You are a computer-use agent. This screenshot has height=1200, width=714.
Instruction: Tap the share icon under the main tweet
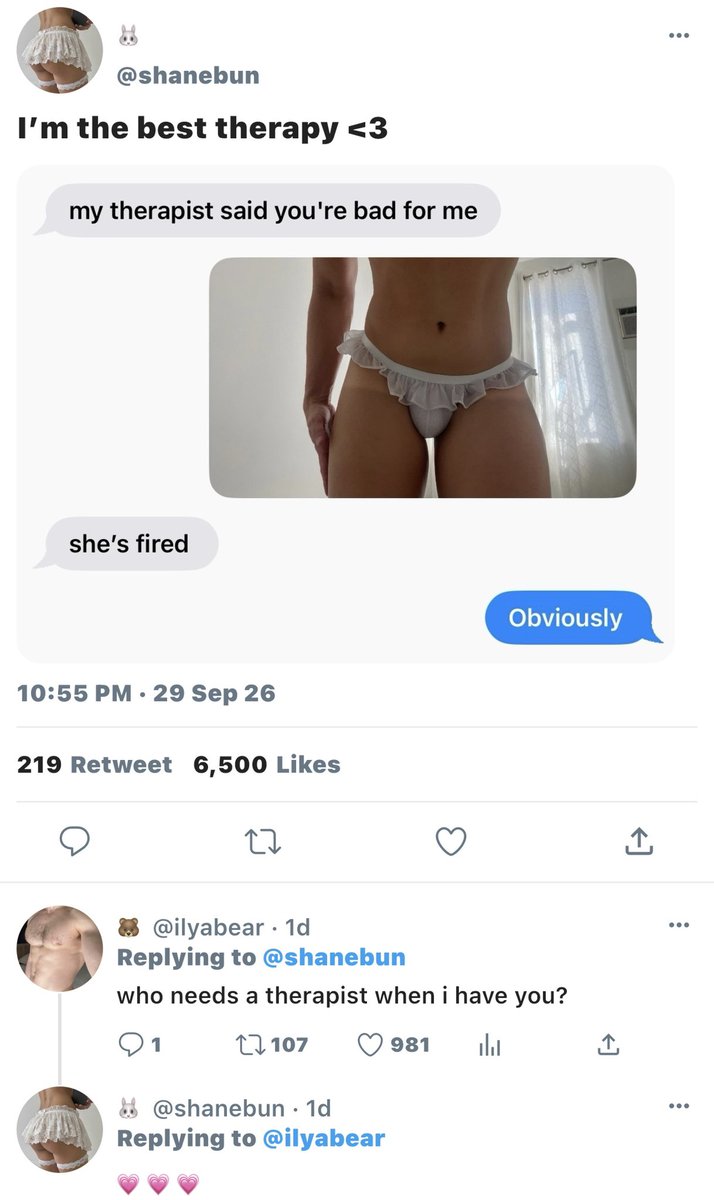coord(639,843)
